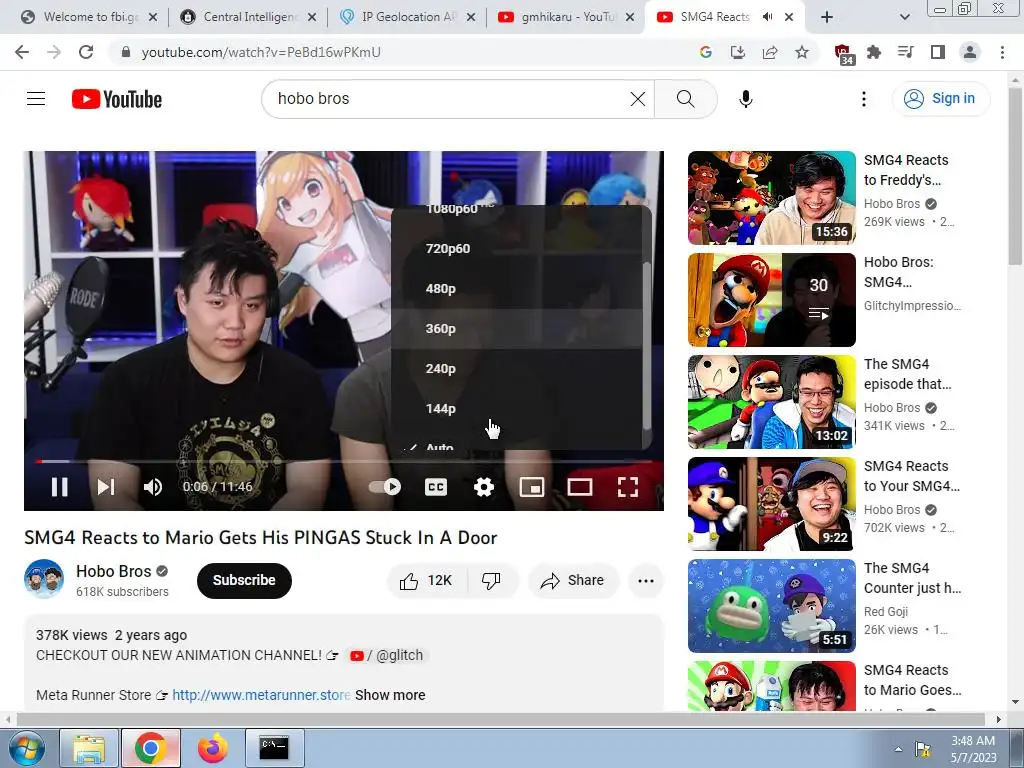Start voice search with microphone icon
The height and width of the screenshot is (768, 1024).
746,99
